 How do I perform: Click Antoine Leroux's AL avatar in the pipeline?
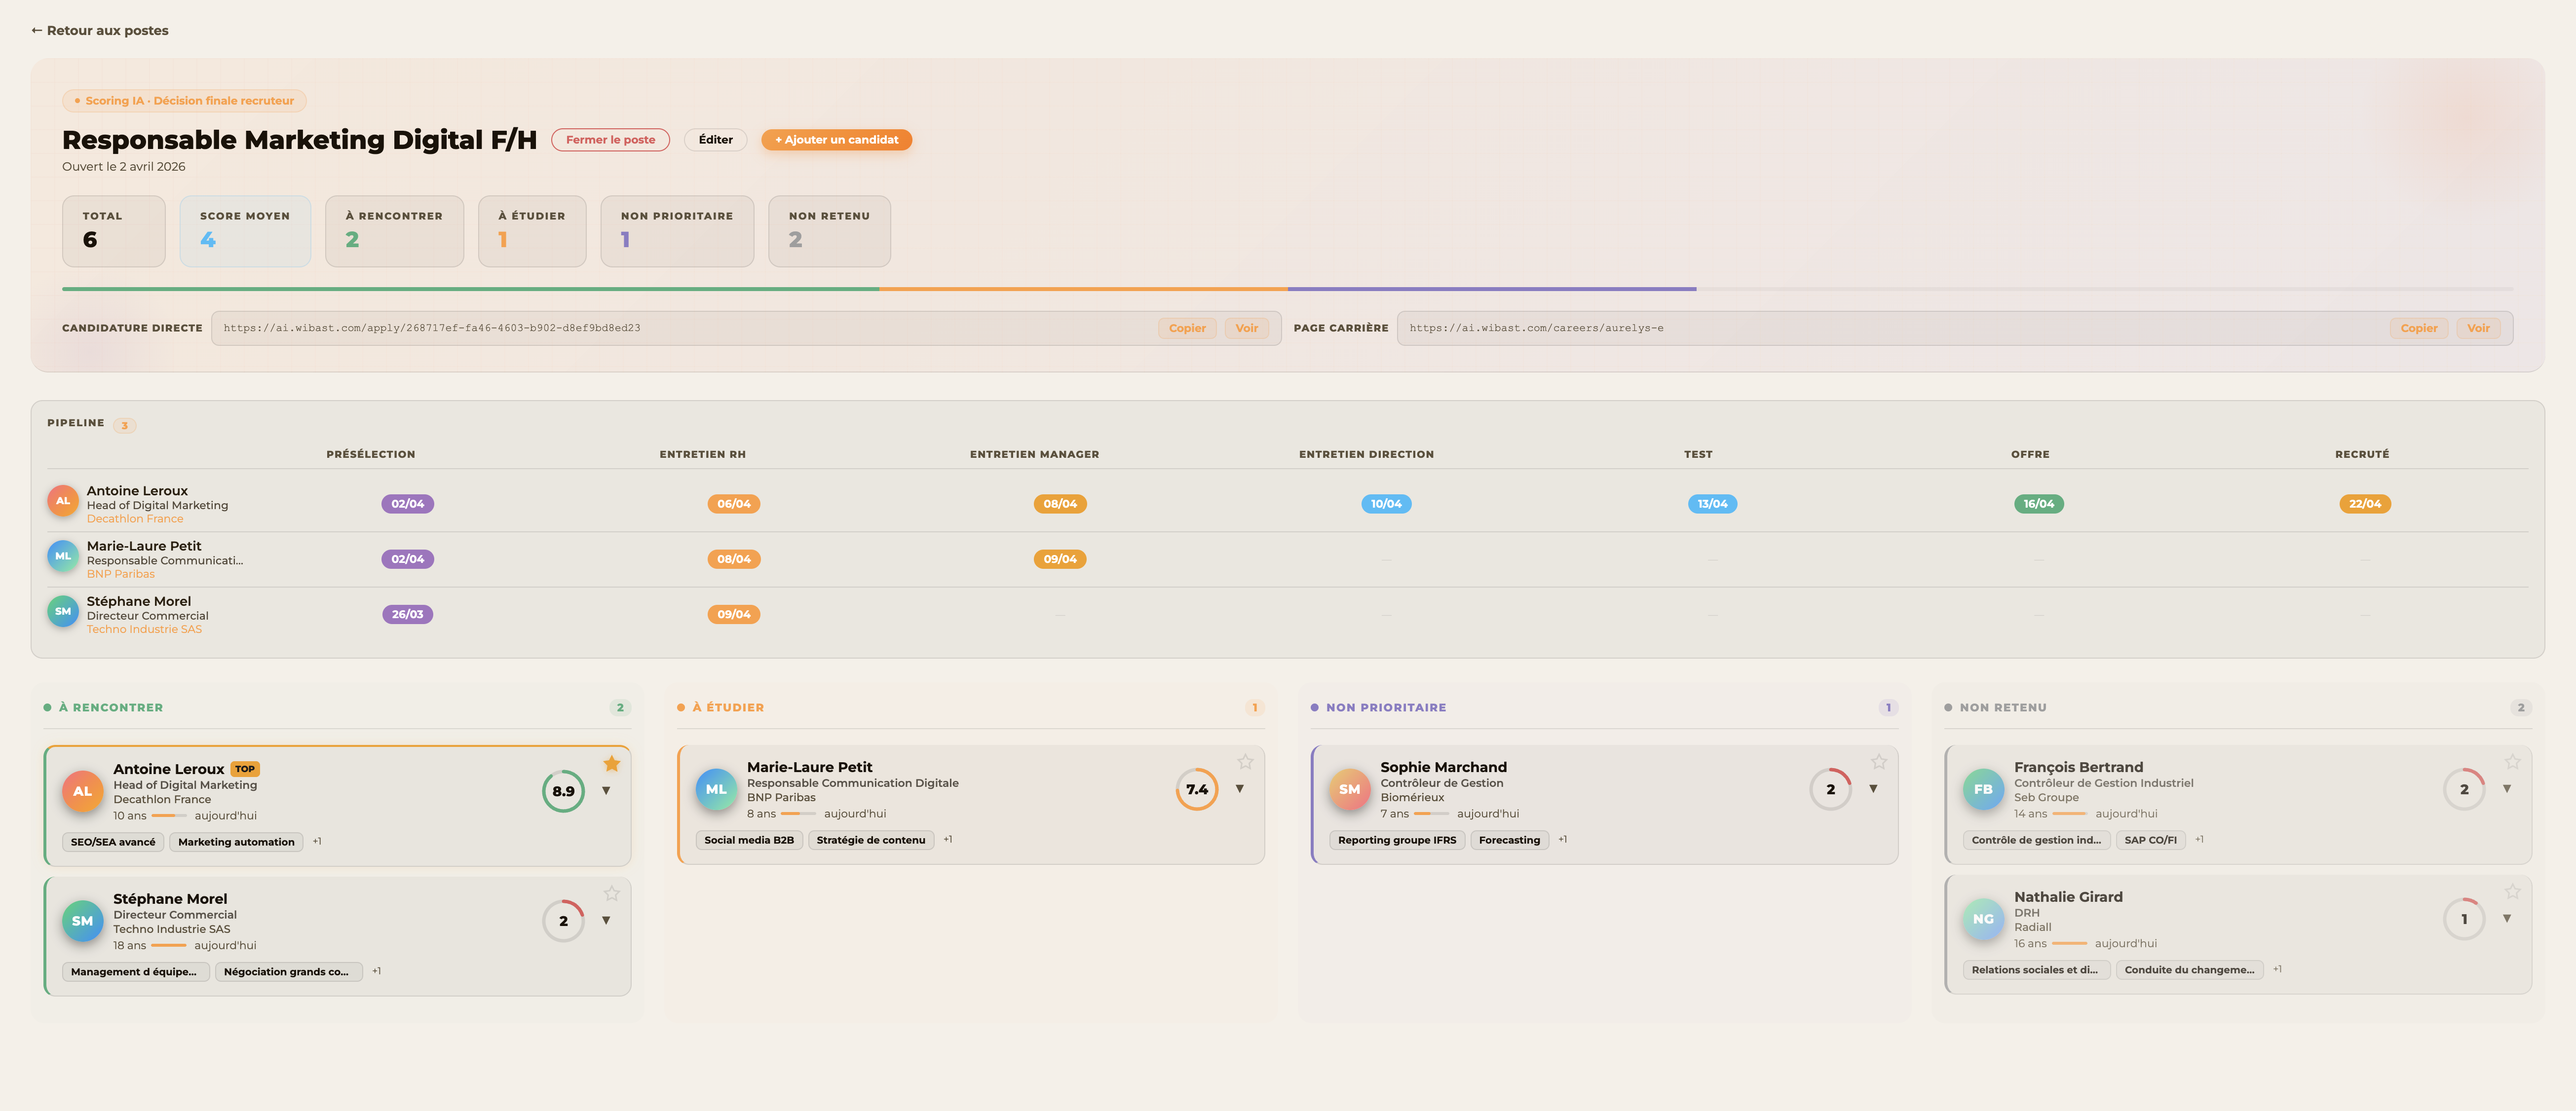(x=62, y=501)
